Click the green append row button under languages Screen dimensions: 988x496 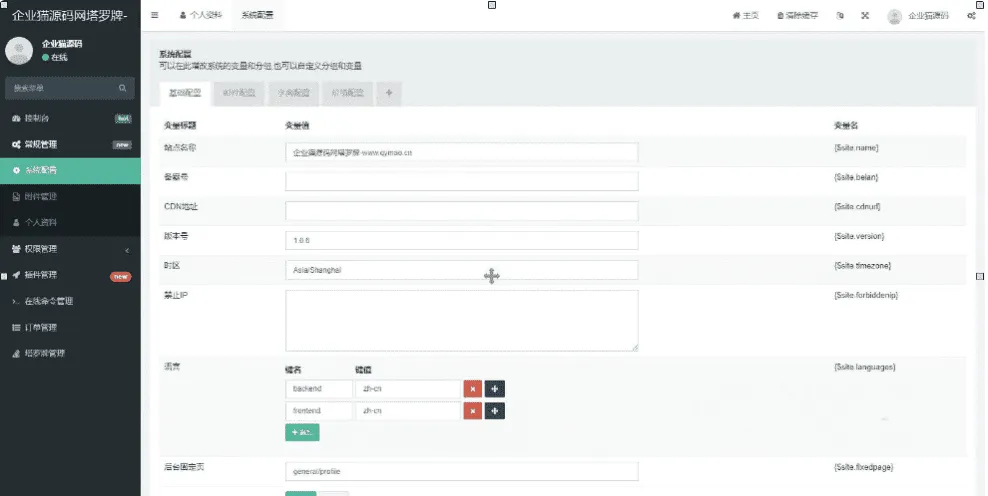coord(302,432)
